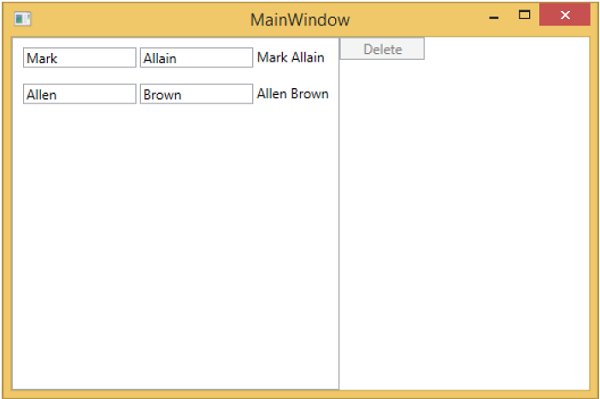Open the MainWindow application icon menu
Viewport: 600px width, 399px height.
[x=22, y=18]
